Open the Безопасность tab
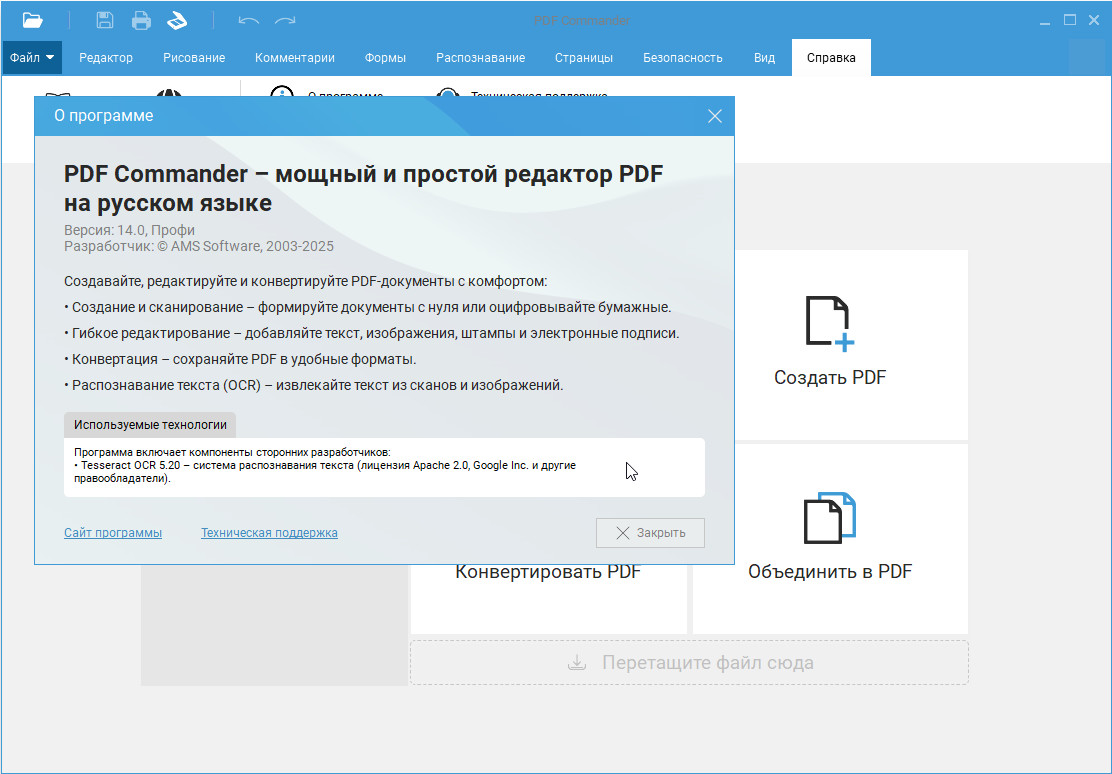The image size is (1112, 774). [x=682, y=57]
